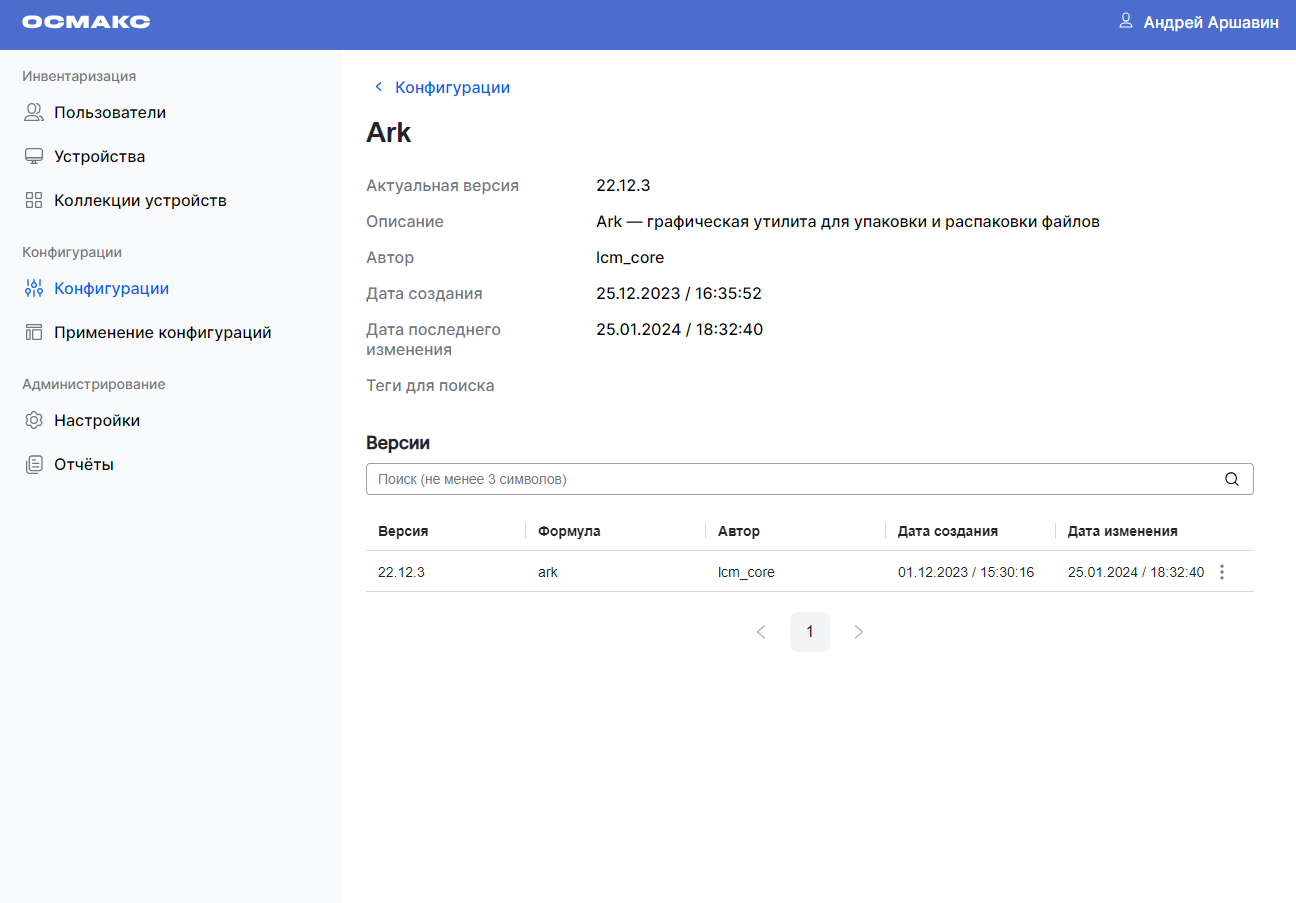1296x903 pixels.
Task: Go back using the Конфигурации chevron arrow
Action: [378, 87]
